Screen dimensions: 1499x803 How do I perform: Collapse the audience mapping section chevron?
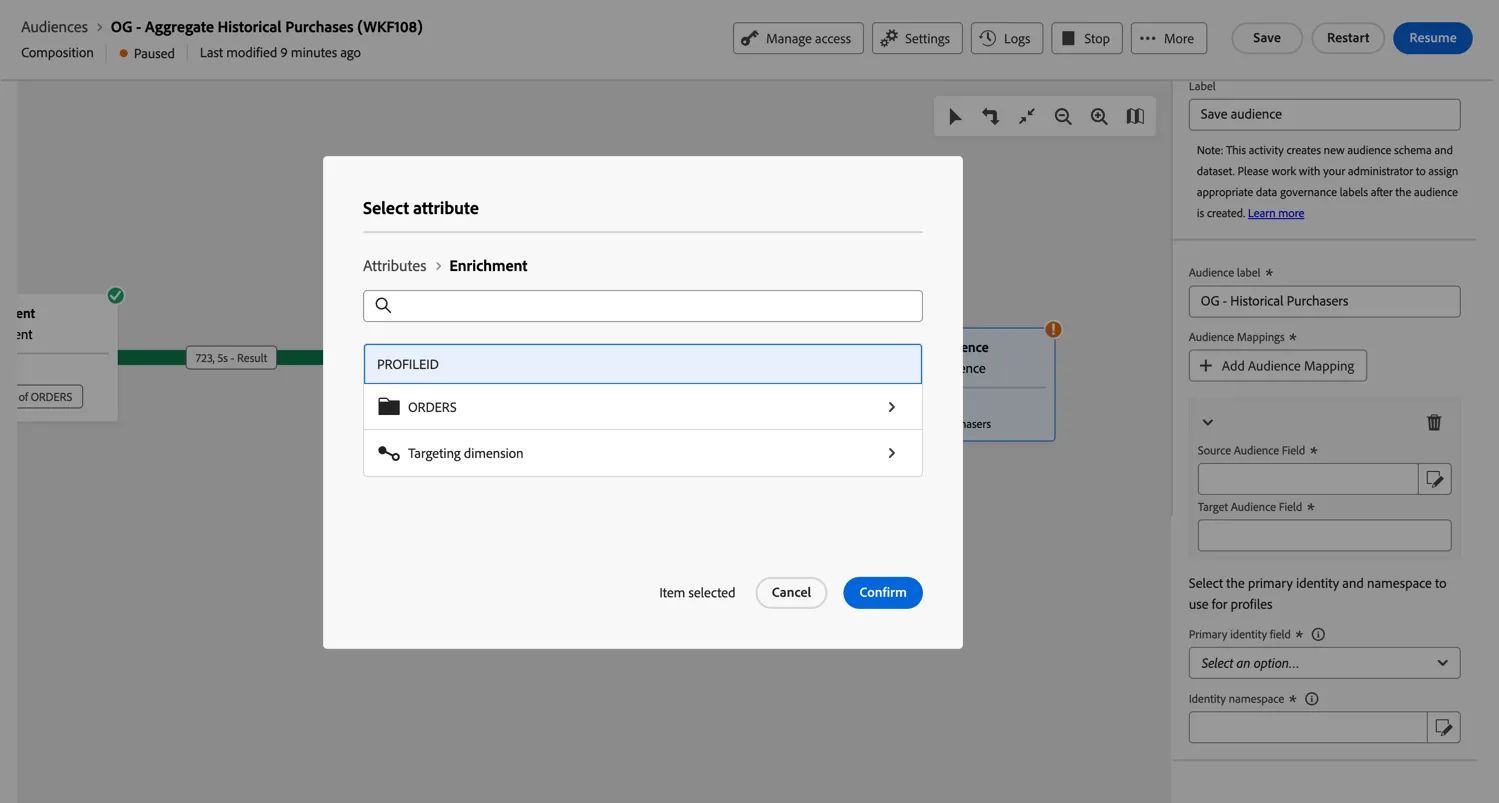point(1208,422)
